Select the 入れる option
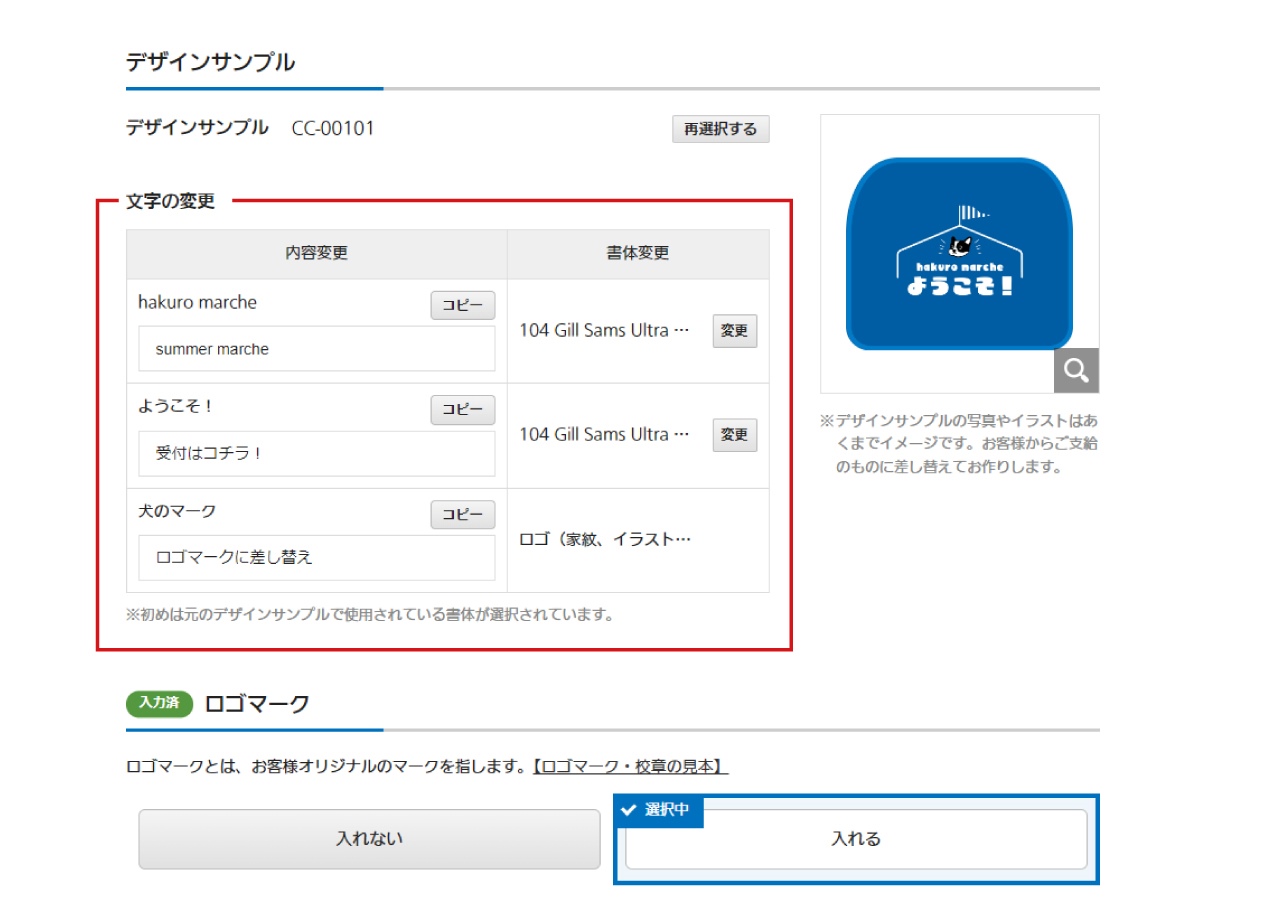The width and height of the screenshot is (1280, 912). (x=856, y=839)
